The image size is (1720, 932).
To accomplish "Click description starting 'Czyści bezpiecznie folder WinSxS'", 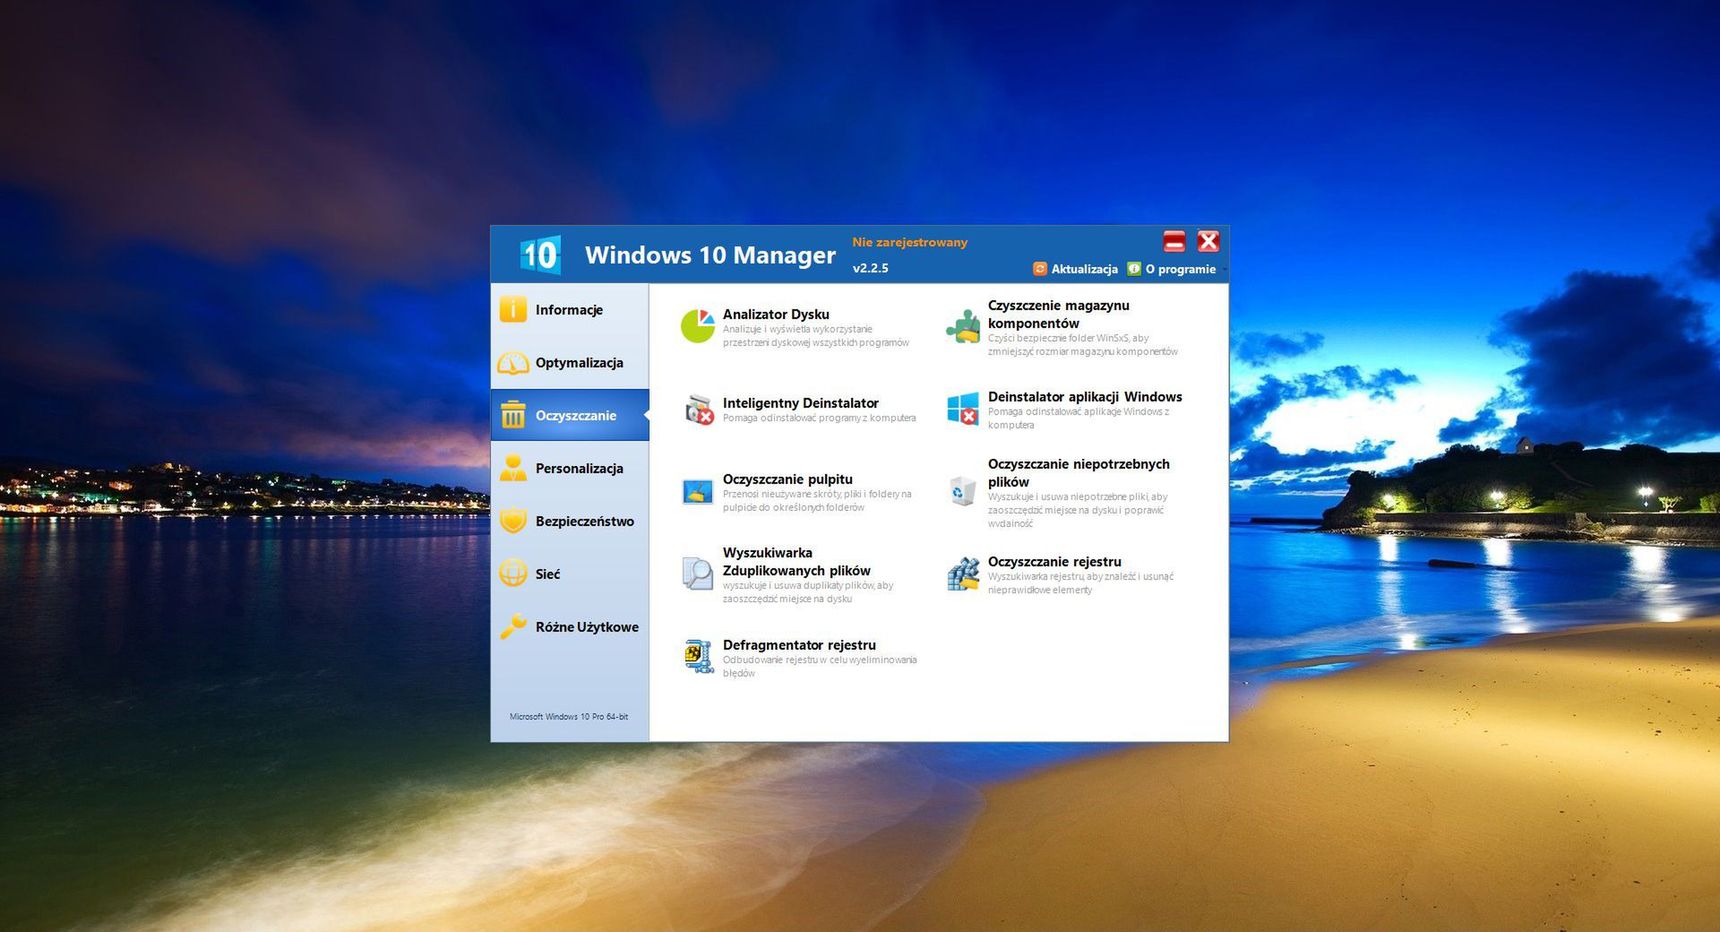I will tap(1083, 345).
